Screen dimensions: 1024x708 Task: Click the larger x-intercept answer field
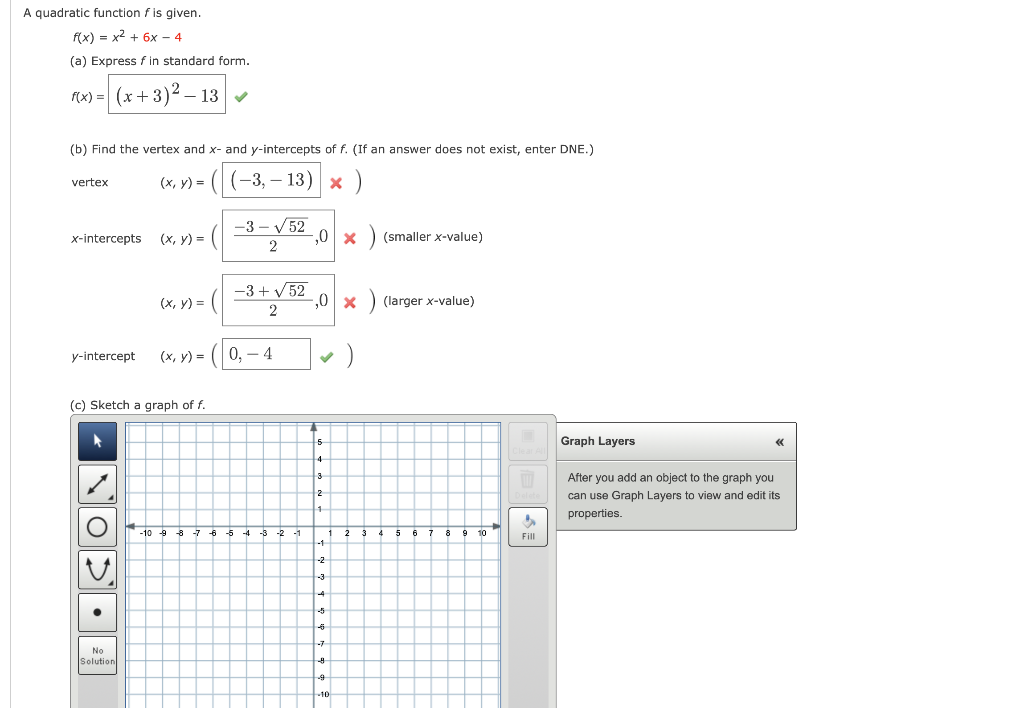pos(276,300)
